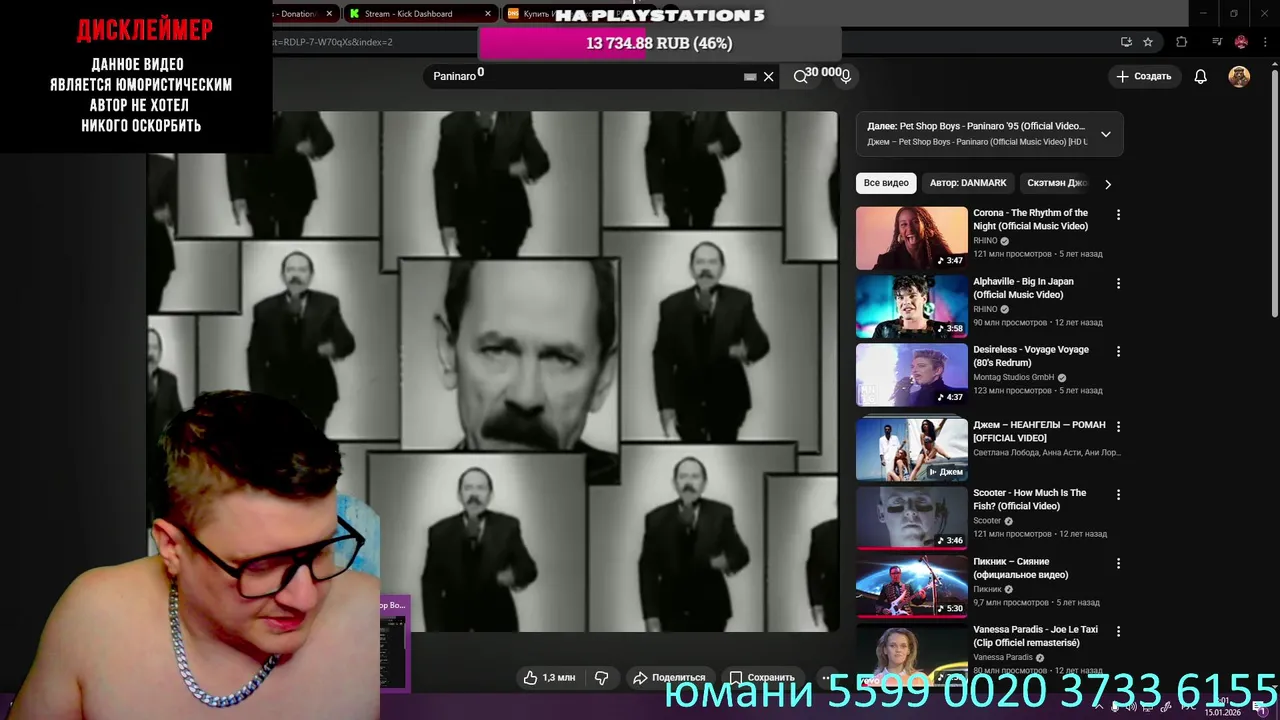Like the video with 1,3 млн likes
1280x720 pixels.
coord(549,677)
